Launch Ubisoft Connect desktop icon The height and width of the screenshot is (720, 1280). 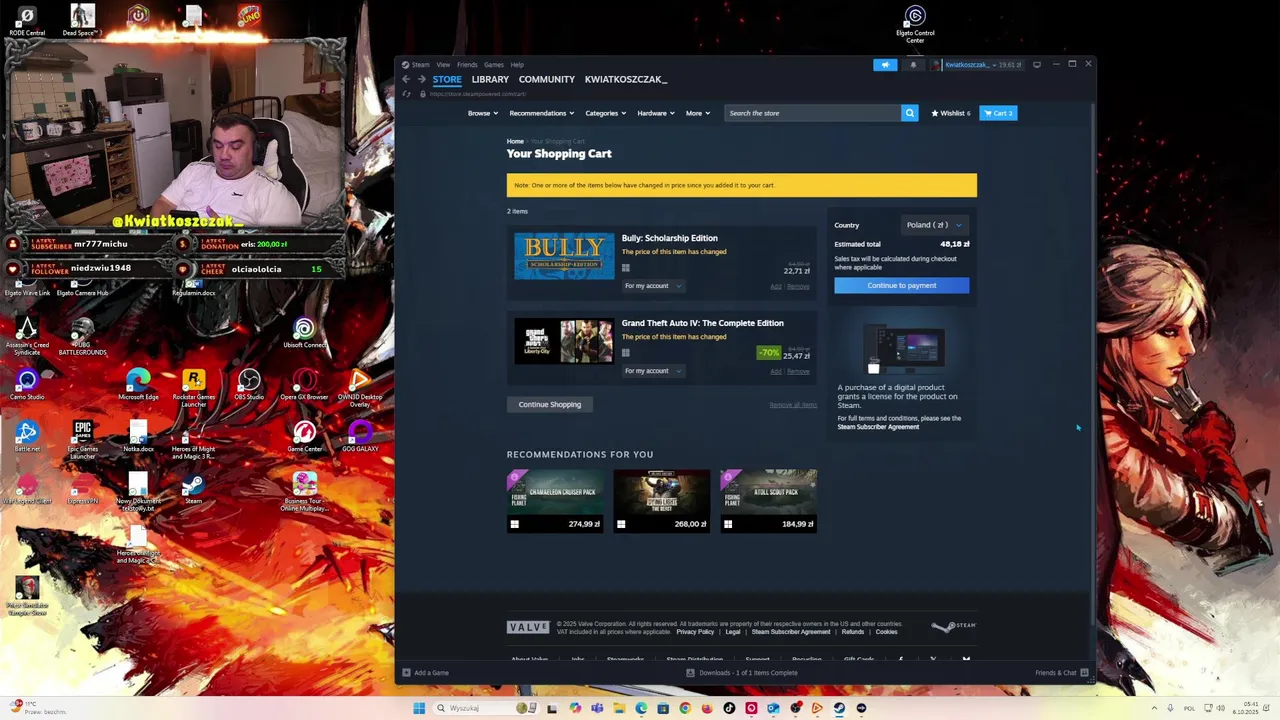pyautogui.click(x=304, y=334)
